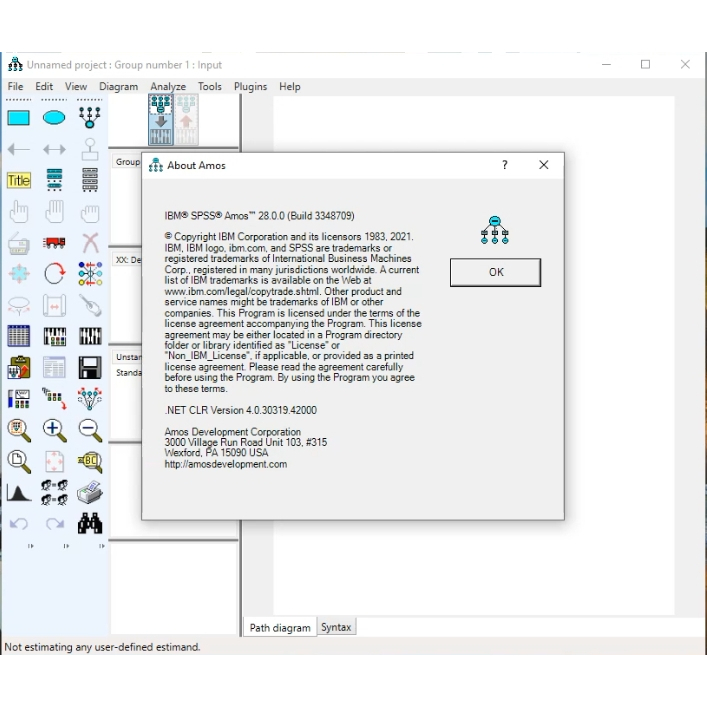Viewport: 707px width, 707px height.
Task: Select the one-finger select one object tool
Action: [18, 211]
